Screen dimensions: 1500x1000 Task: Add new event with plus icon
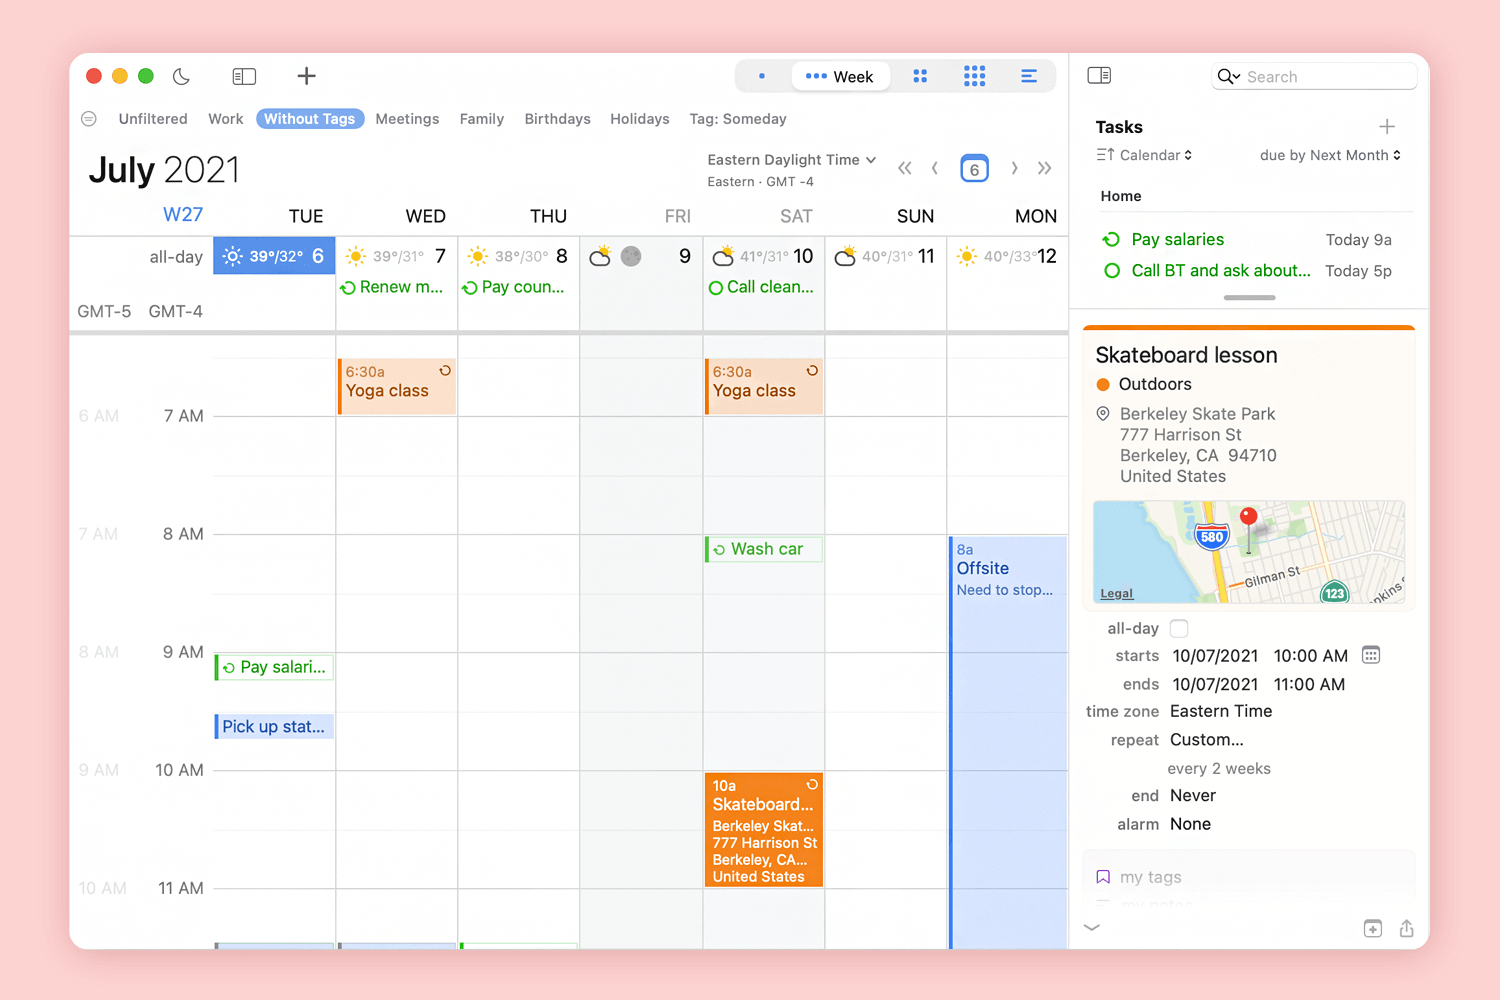pyautogui.click(x=307, y=76)
